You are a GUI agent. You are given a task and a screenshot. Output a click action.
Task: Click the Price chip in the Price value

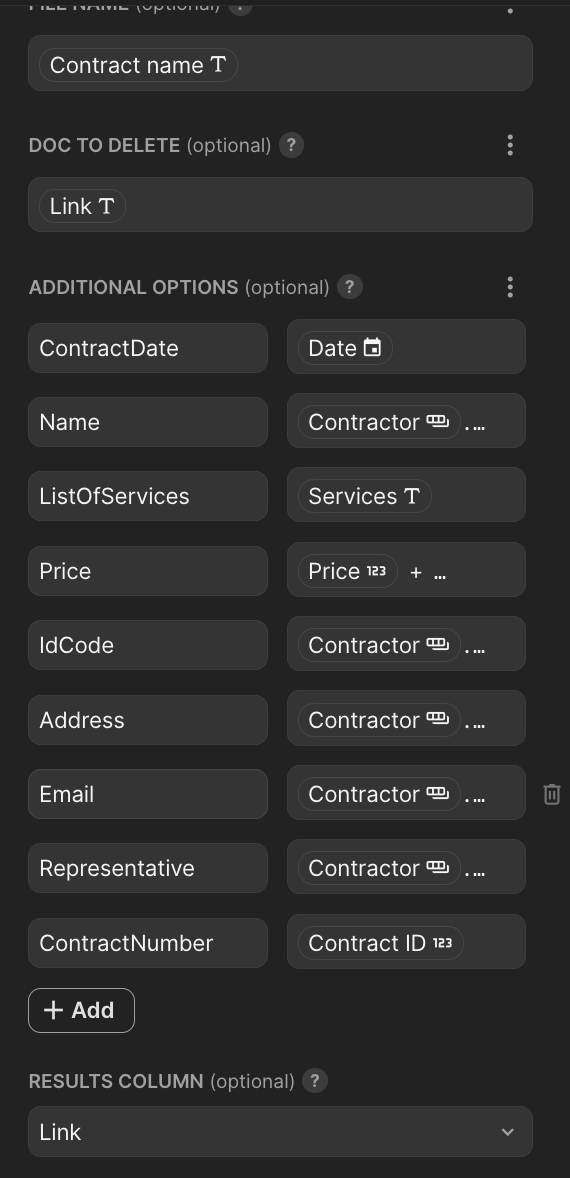click(x=348, y=572)
